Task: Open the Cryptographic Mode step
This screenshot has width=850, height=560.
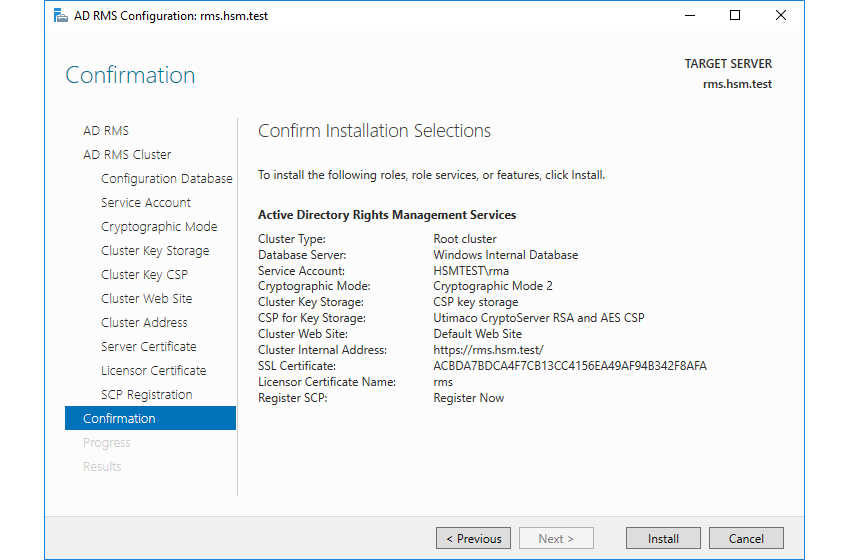Action: (x=159, y=227)
